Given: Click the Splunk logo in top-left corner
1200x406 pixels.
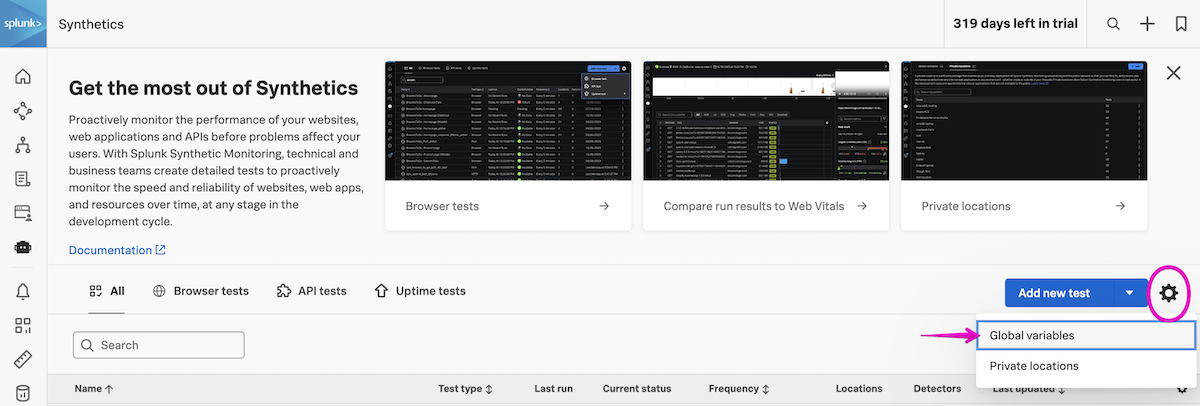Looking at the screenshot, I should point(23,23).
